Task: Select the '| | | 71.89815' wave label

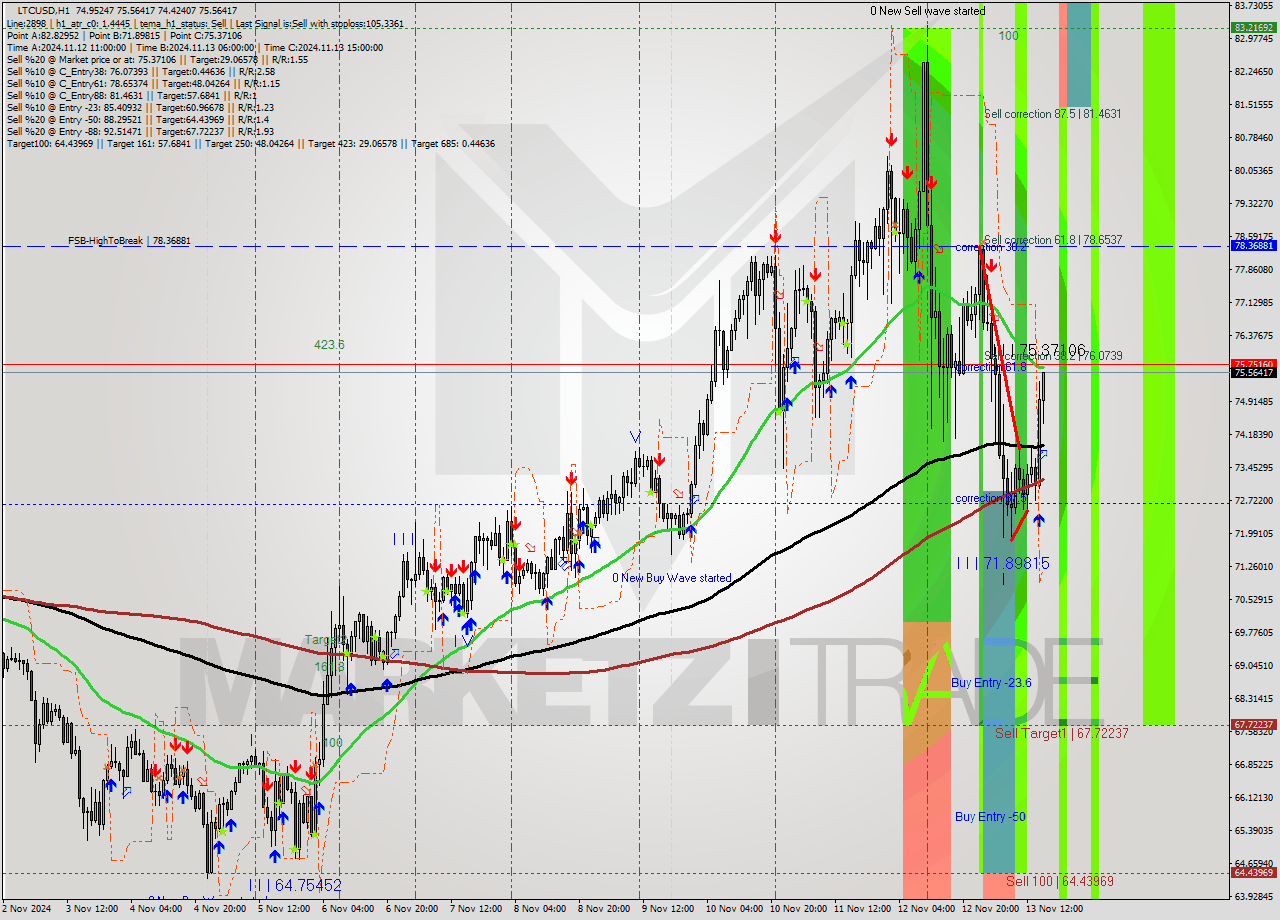Action: (x=1003, y=564)
